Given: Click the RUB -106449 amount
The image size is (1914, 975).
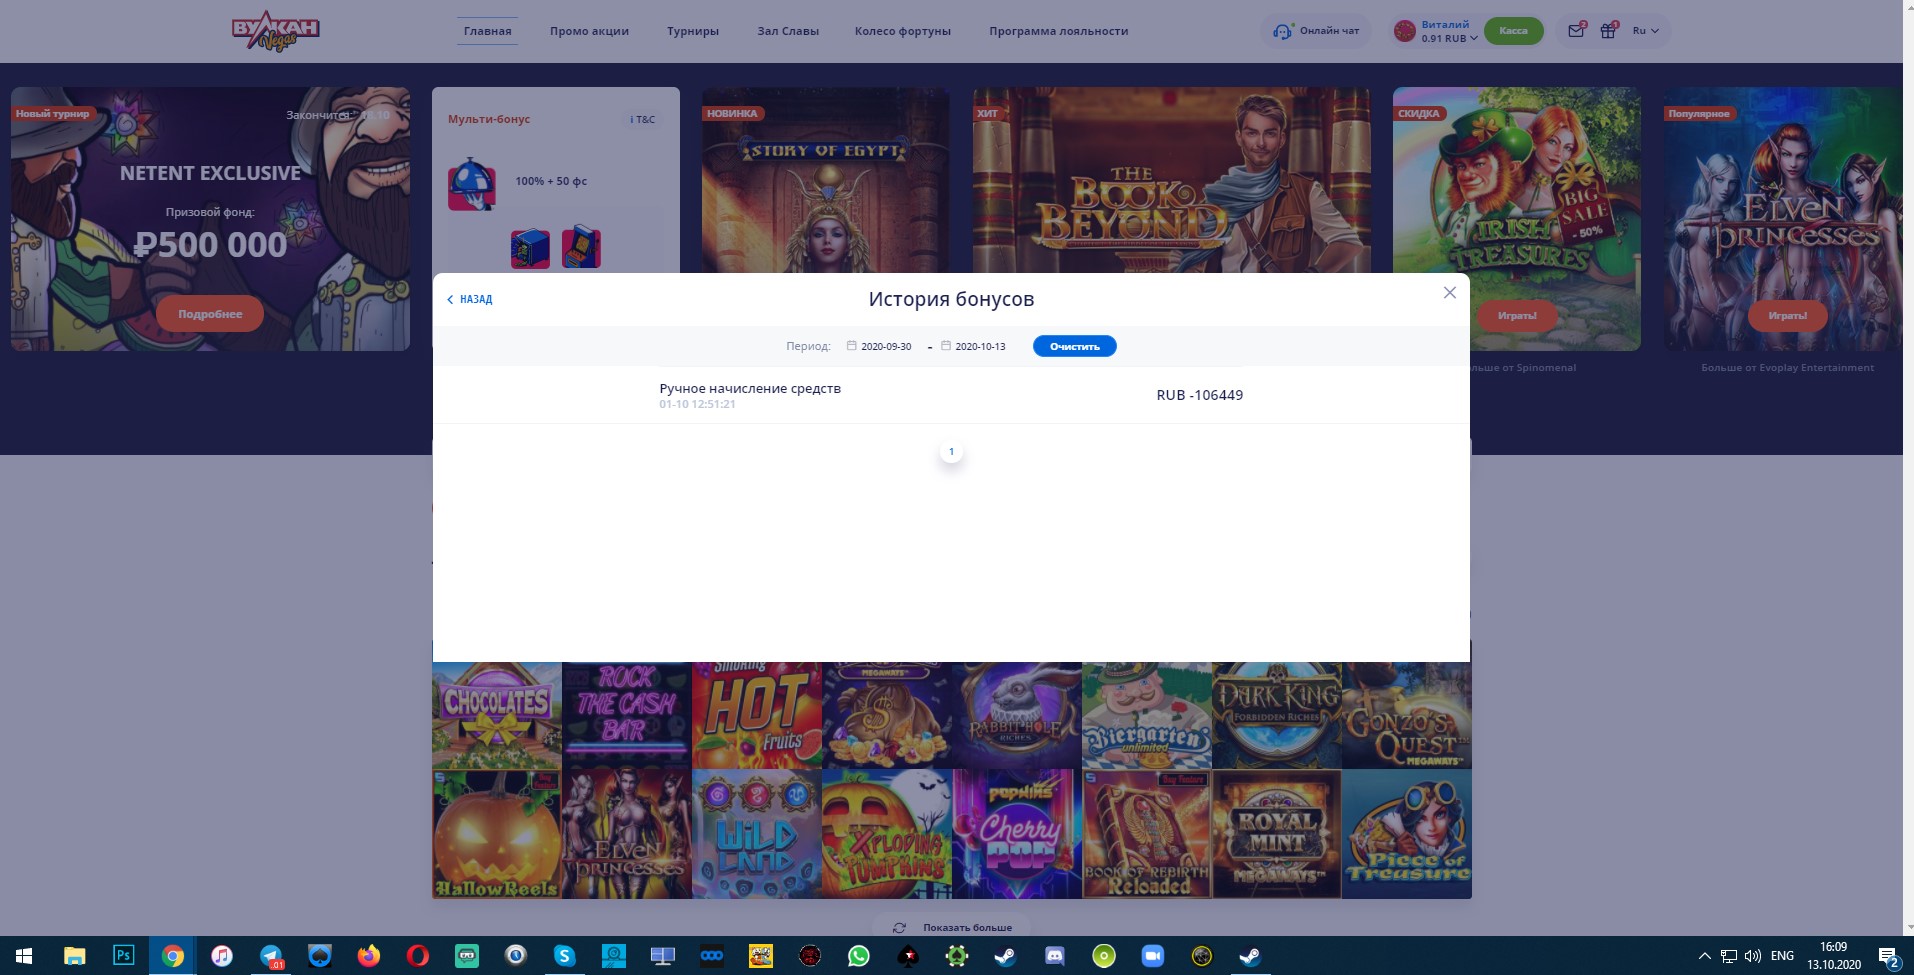Looking at the screenshot, I should tap(1199, 395).
